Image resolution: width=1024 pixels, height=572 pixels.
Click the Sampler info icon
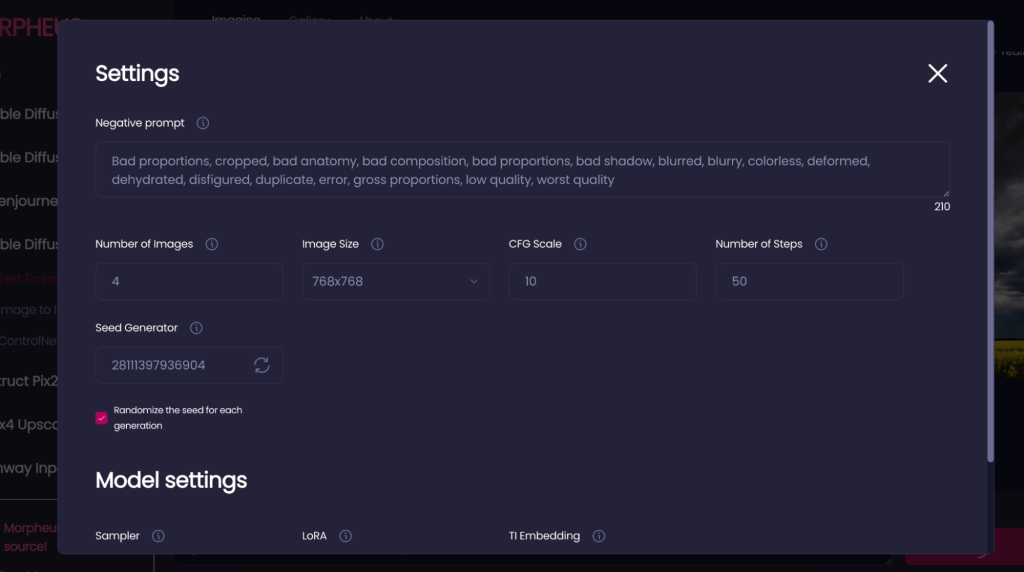[158, 536]
